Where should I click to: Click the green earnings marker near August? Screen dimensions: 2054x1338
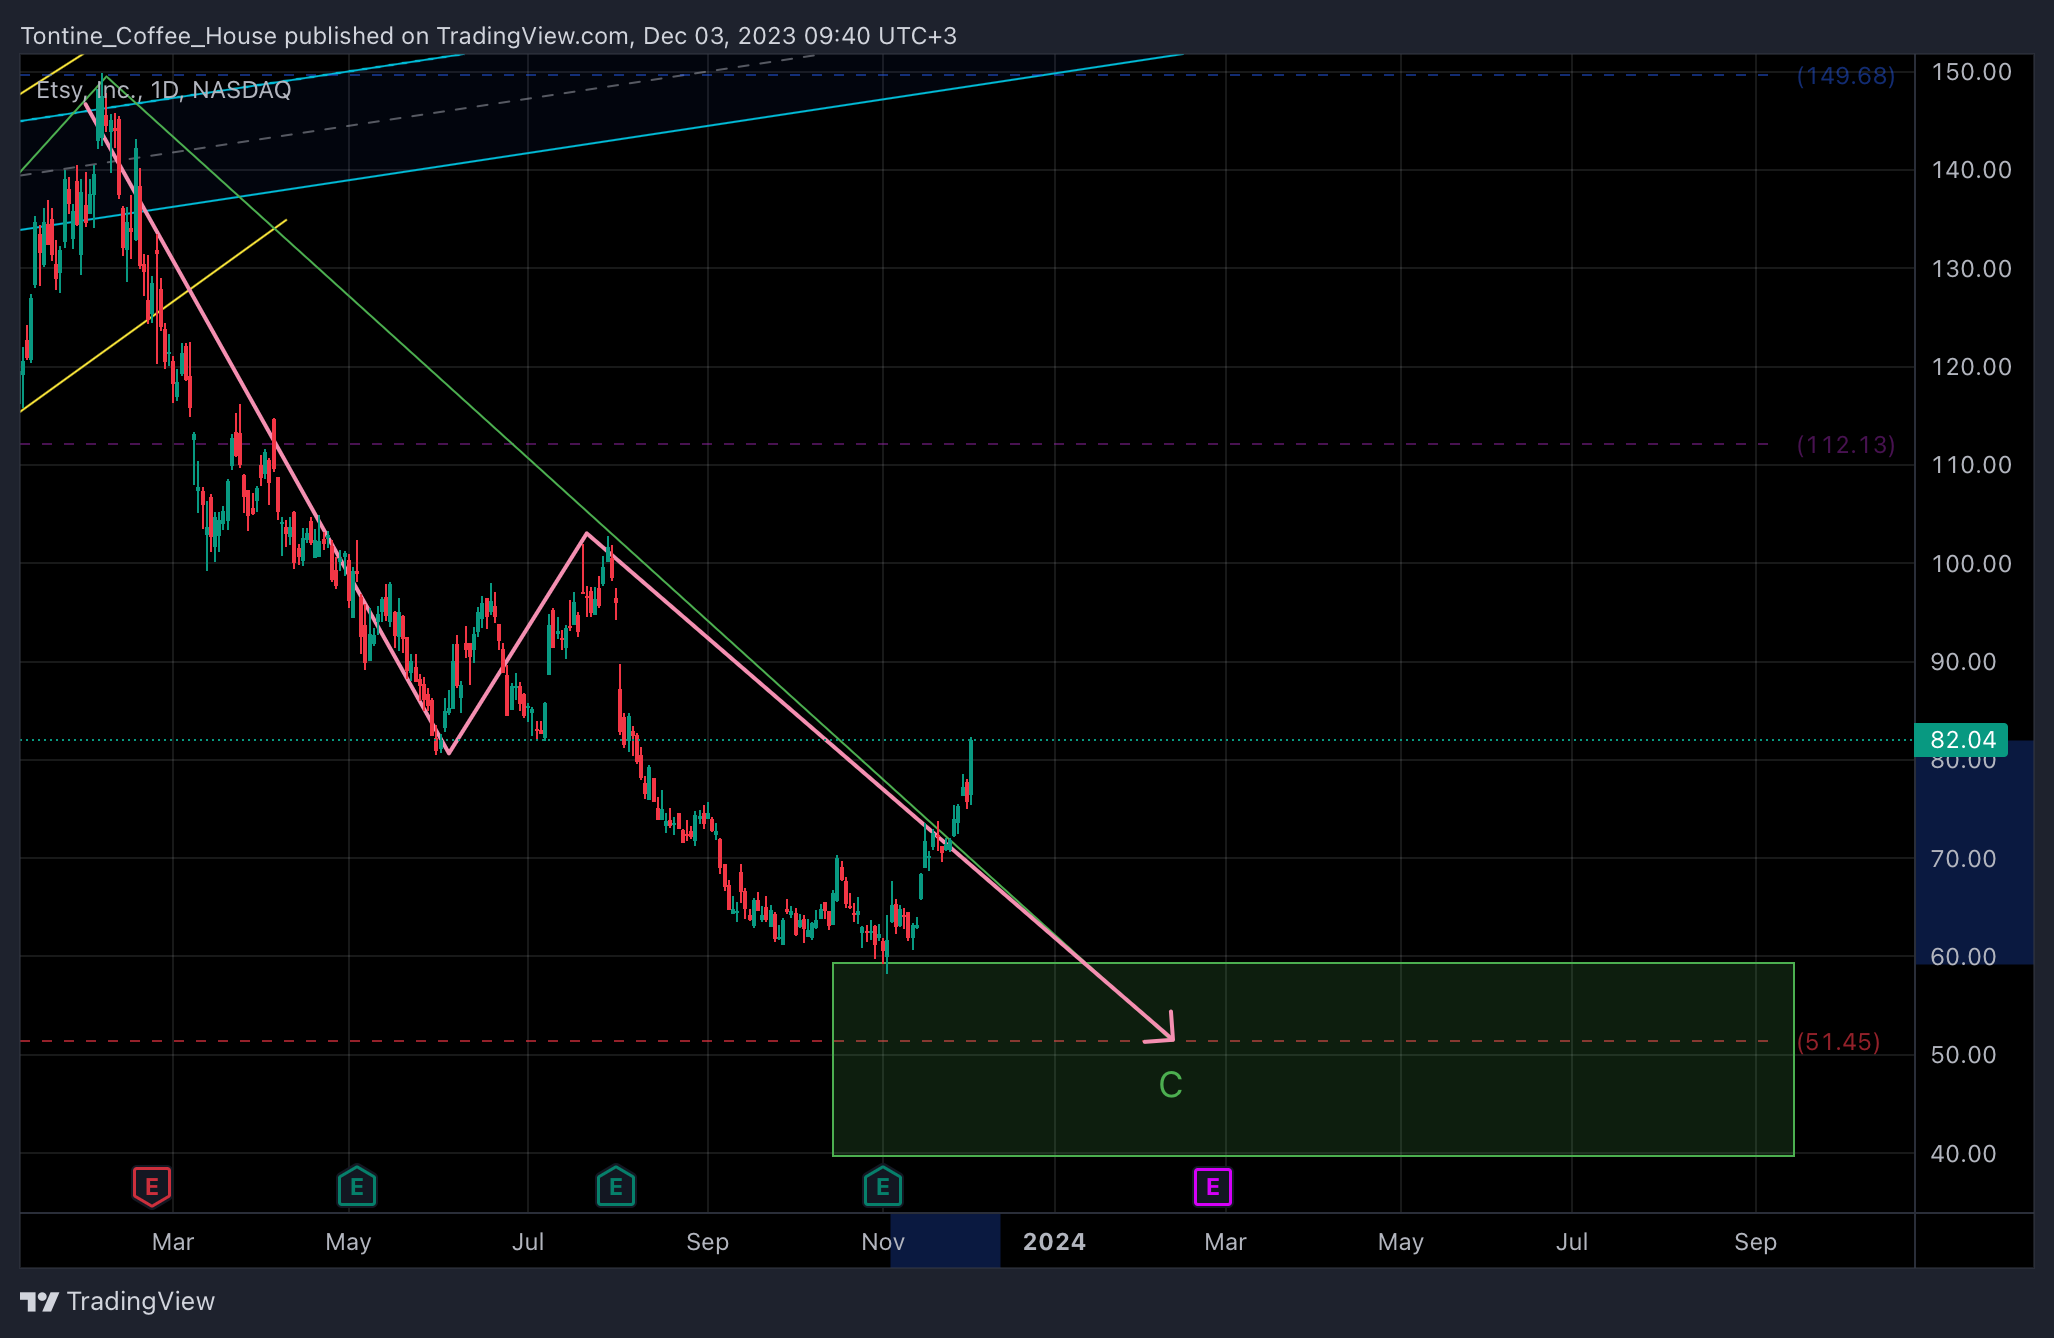click(616, 1187)
